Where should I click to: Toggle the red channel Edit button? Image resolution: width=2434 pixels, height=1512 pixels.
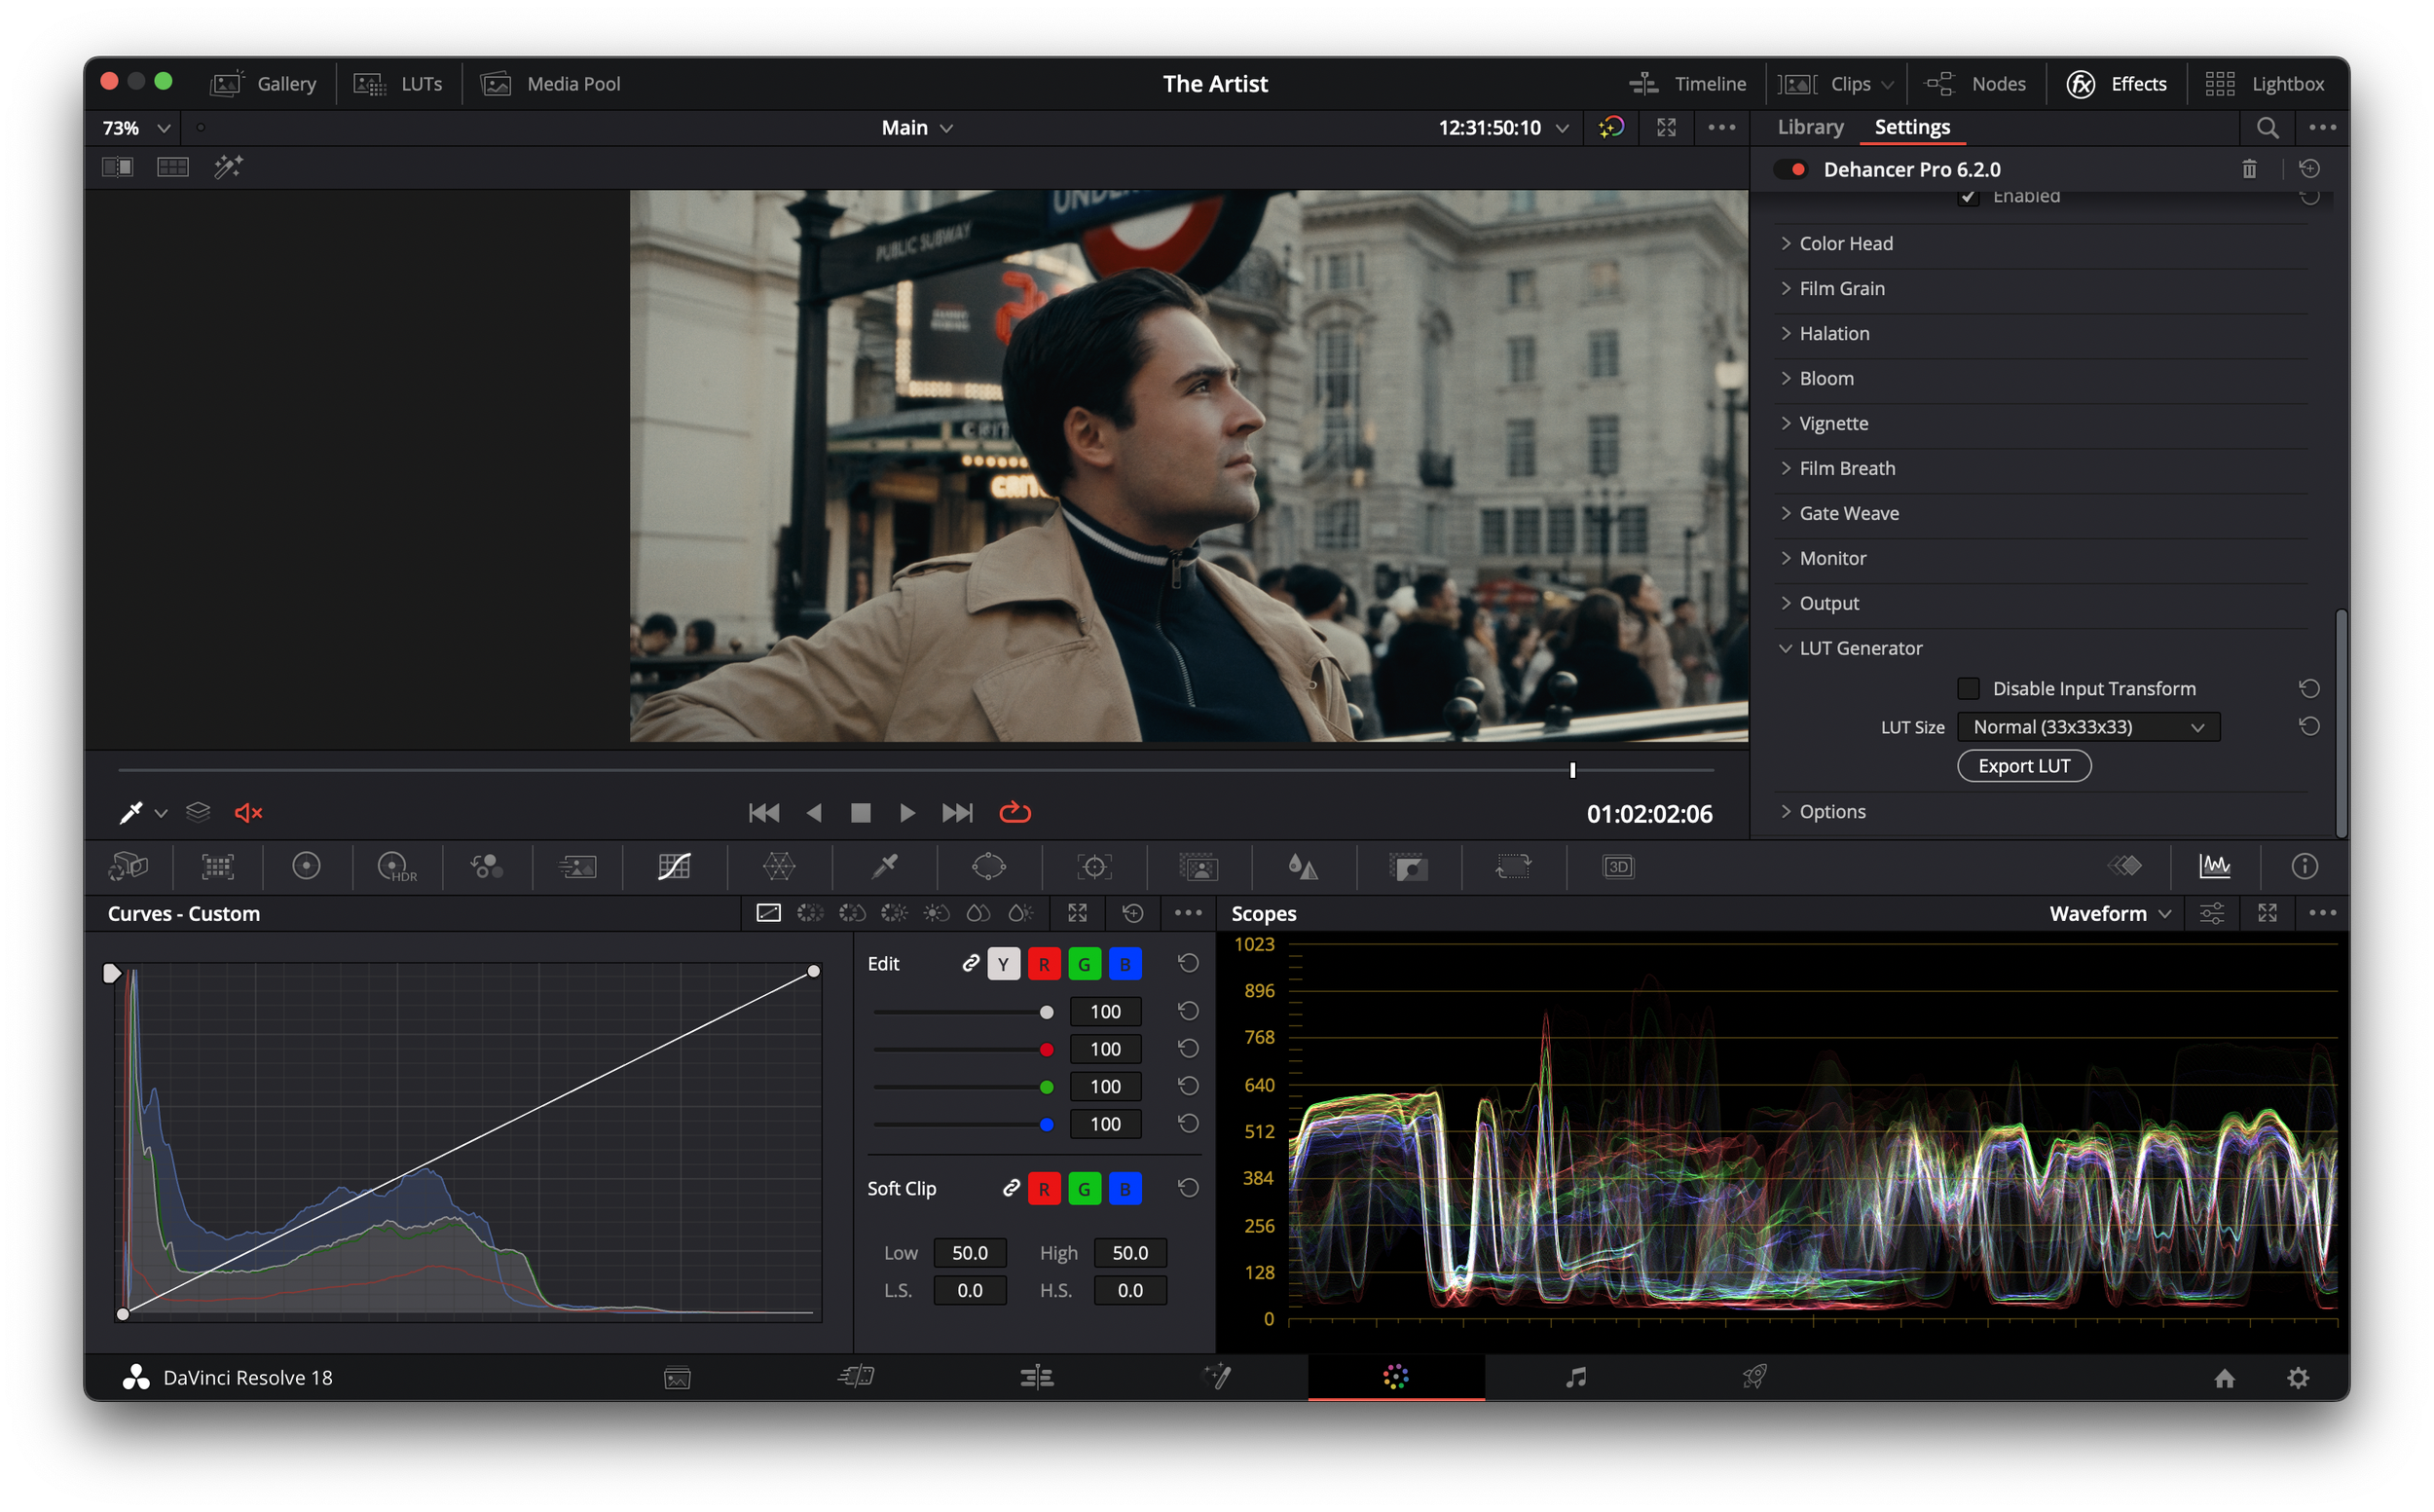pos(1044,964)
